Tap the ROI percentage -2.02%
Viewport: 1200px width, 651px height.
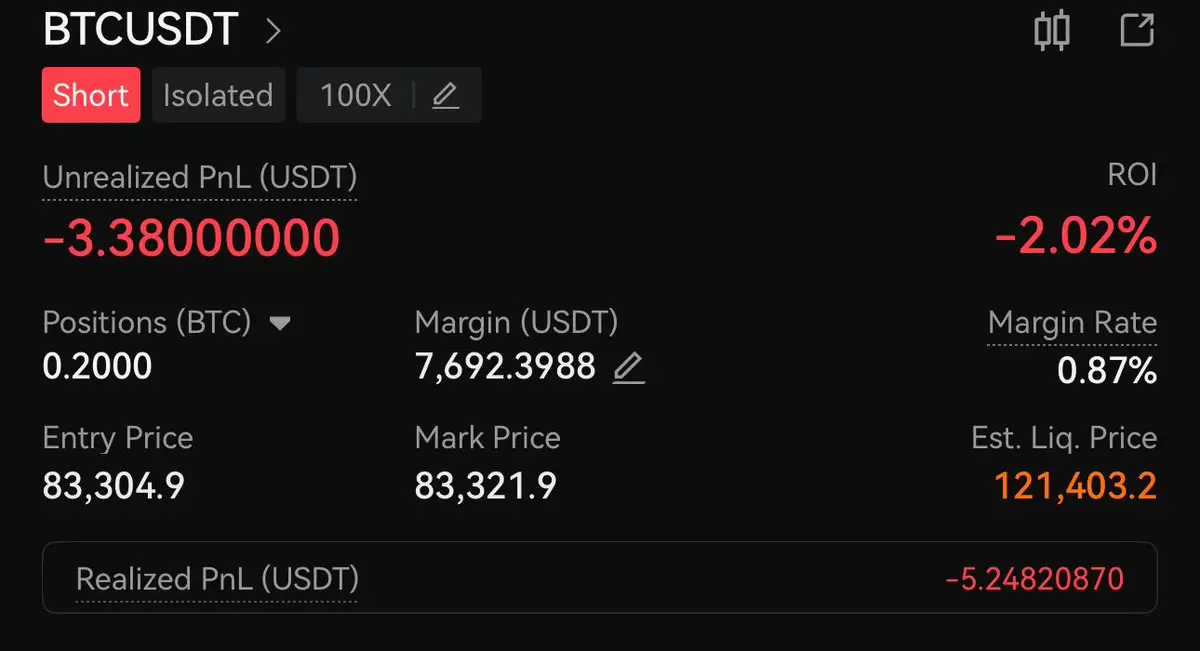1075,238
